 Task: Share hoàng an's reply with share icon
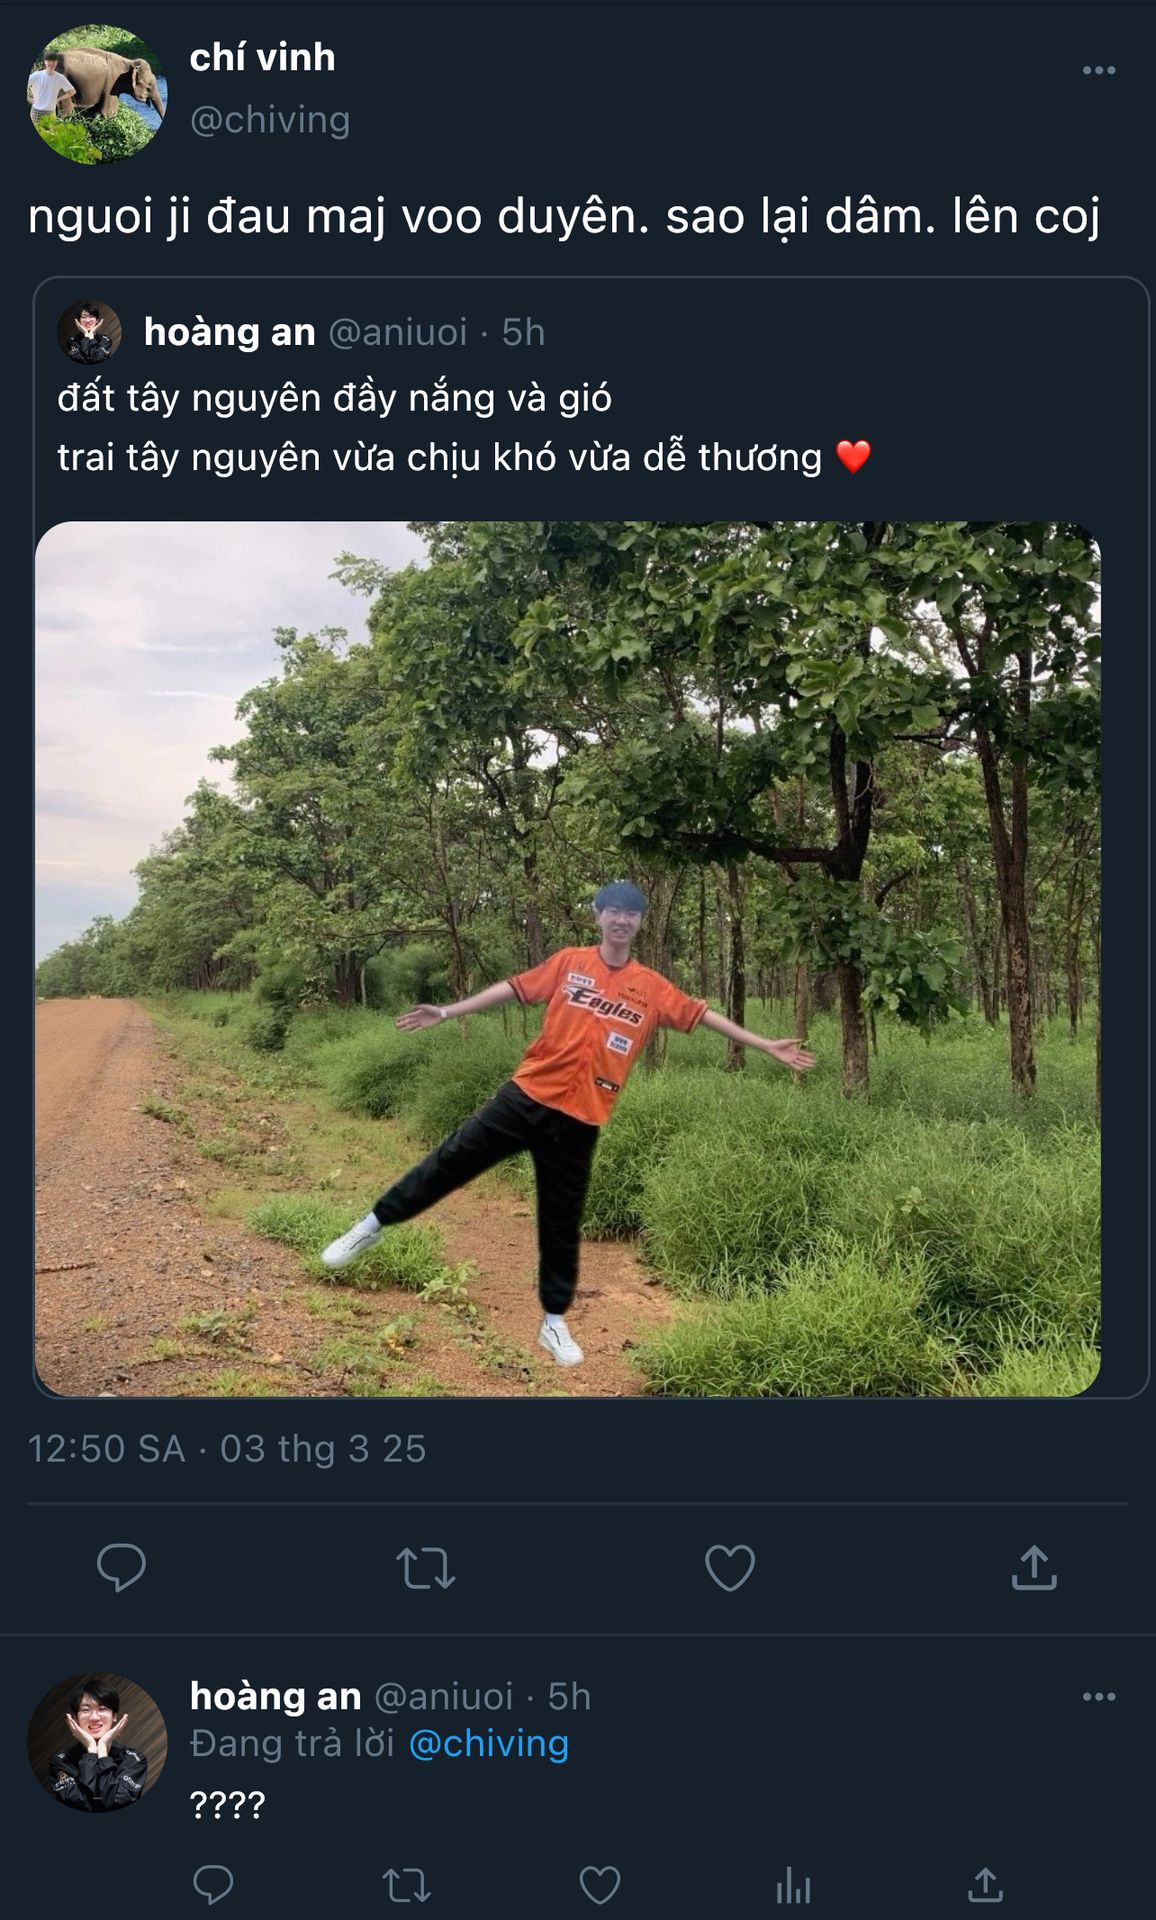[986, 1885]
